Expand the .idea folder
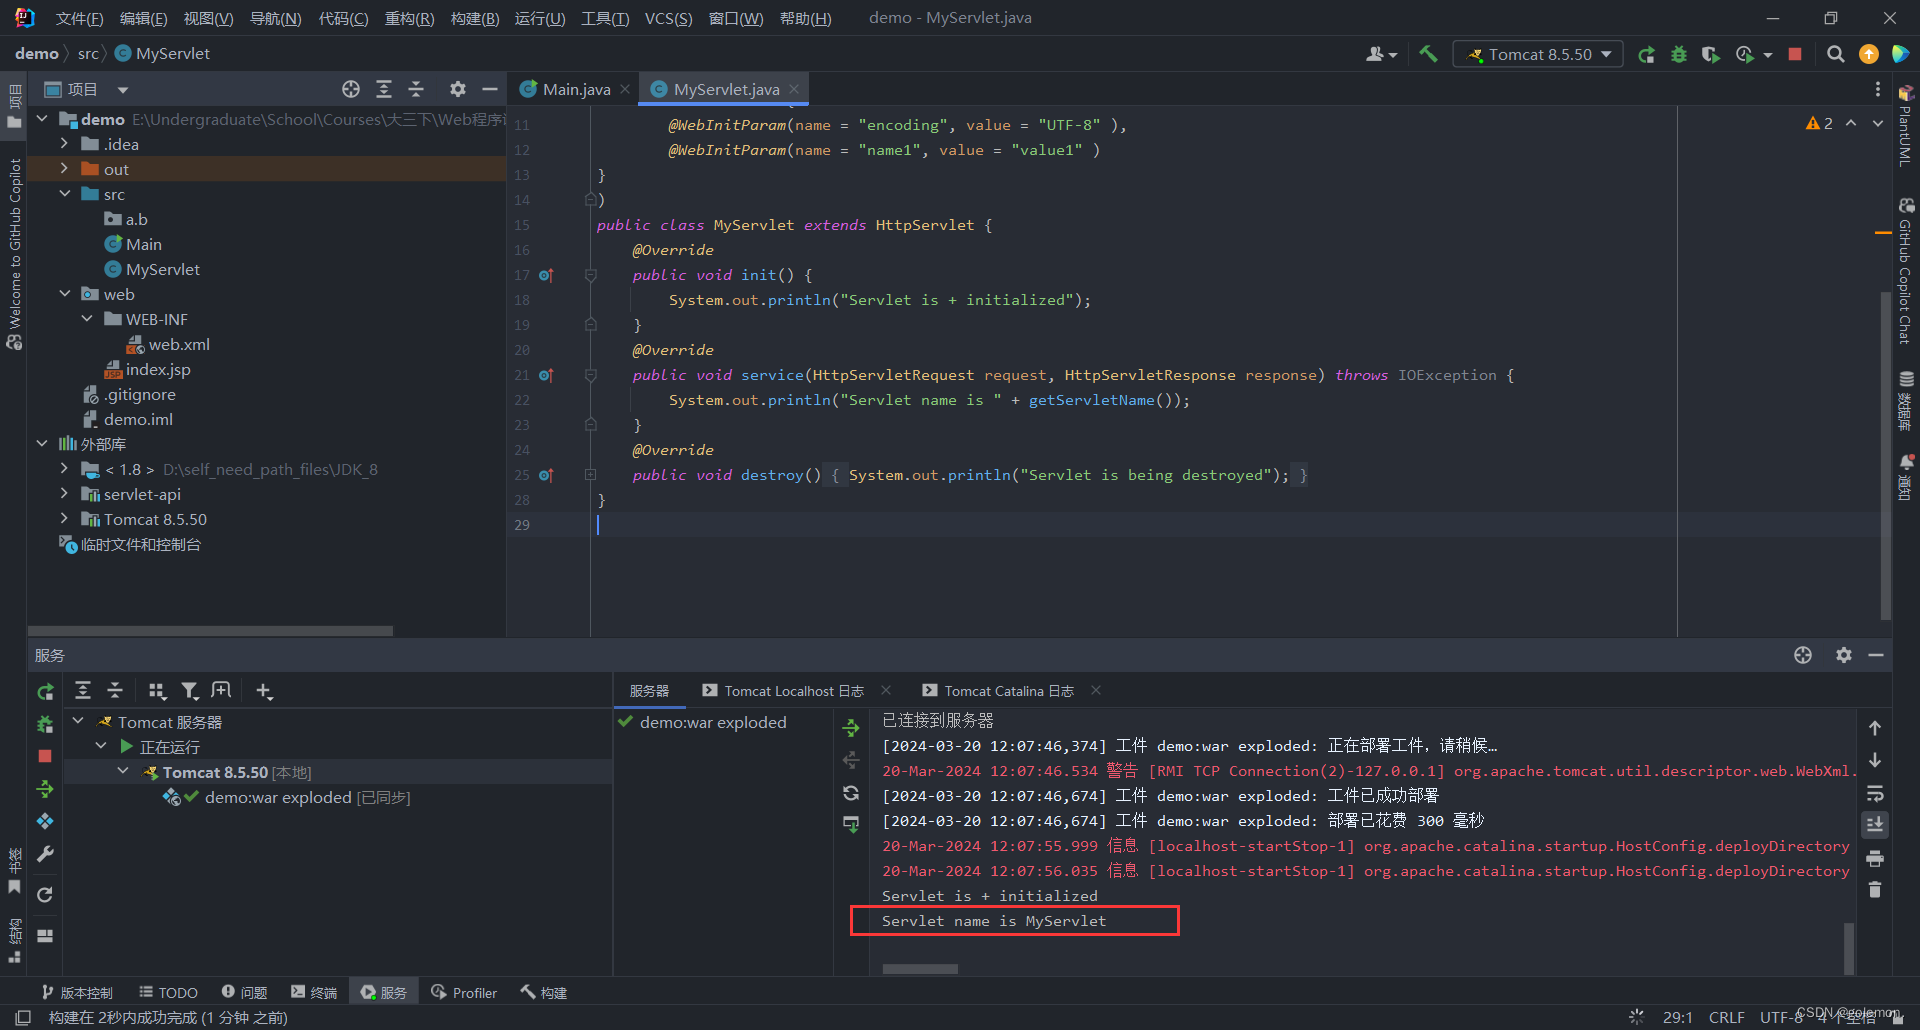Image resolution: width=1920 pixels, height=1030 pixels. coord(64,144)
